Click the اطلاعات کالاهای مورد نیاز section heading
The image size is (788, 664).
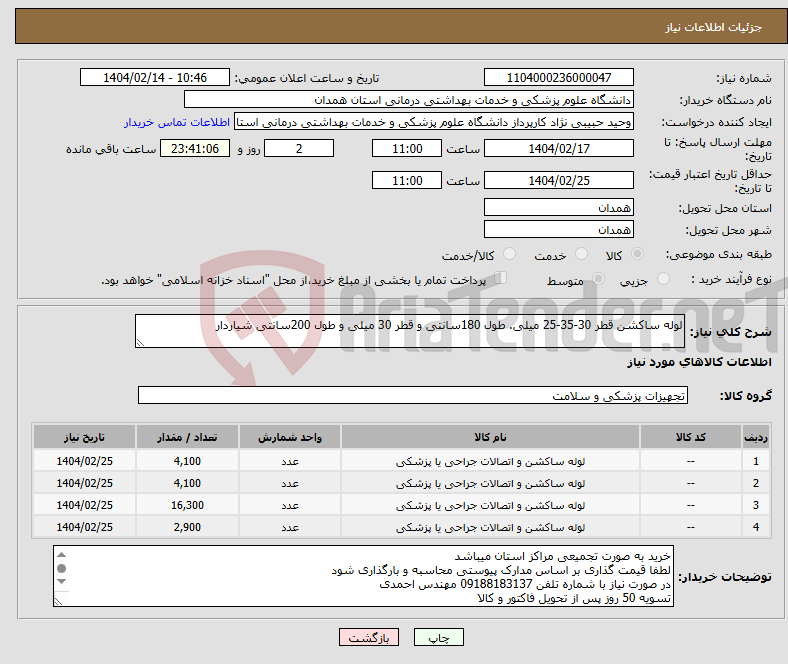pos(699,362)
